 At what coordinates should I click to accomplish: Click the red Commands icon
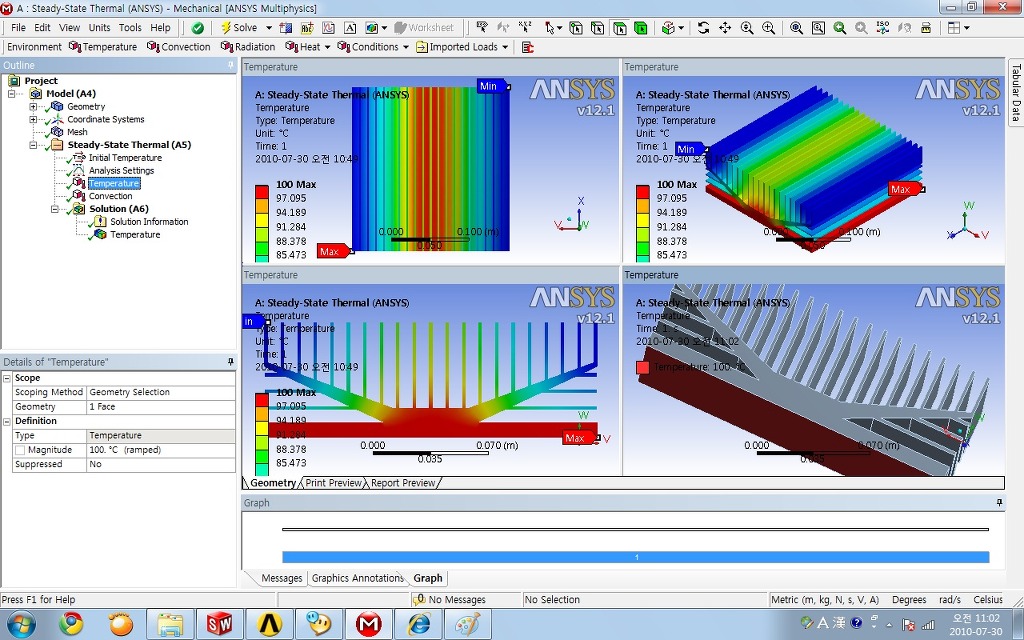tap(528, 47)
